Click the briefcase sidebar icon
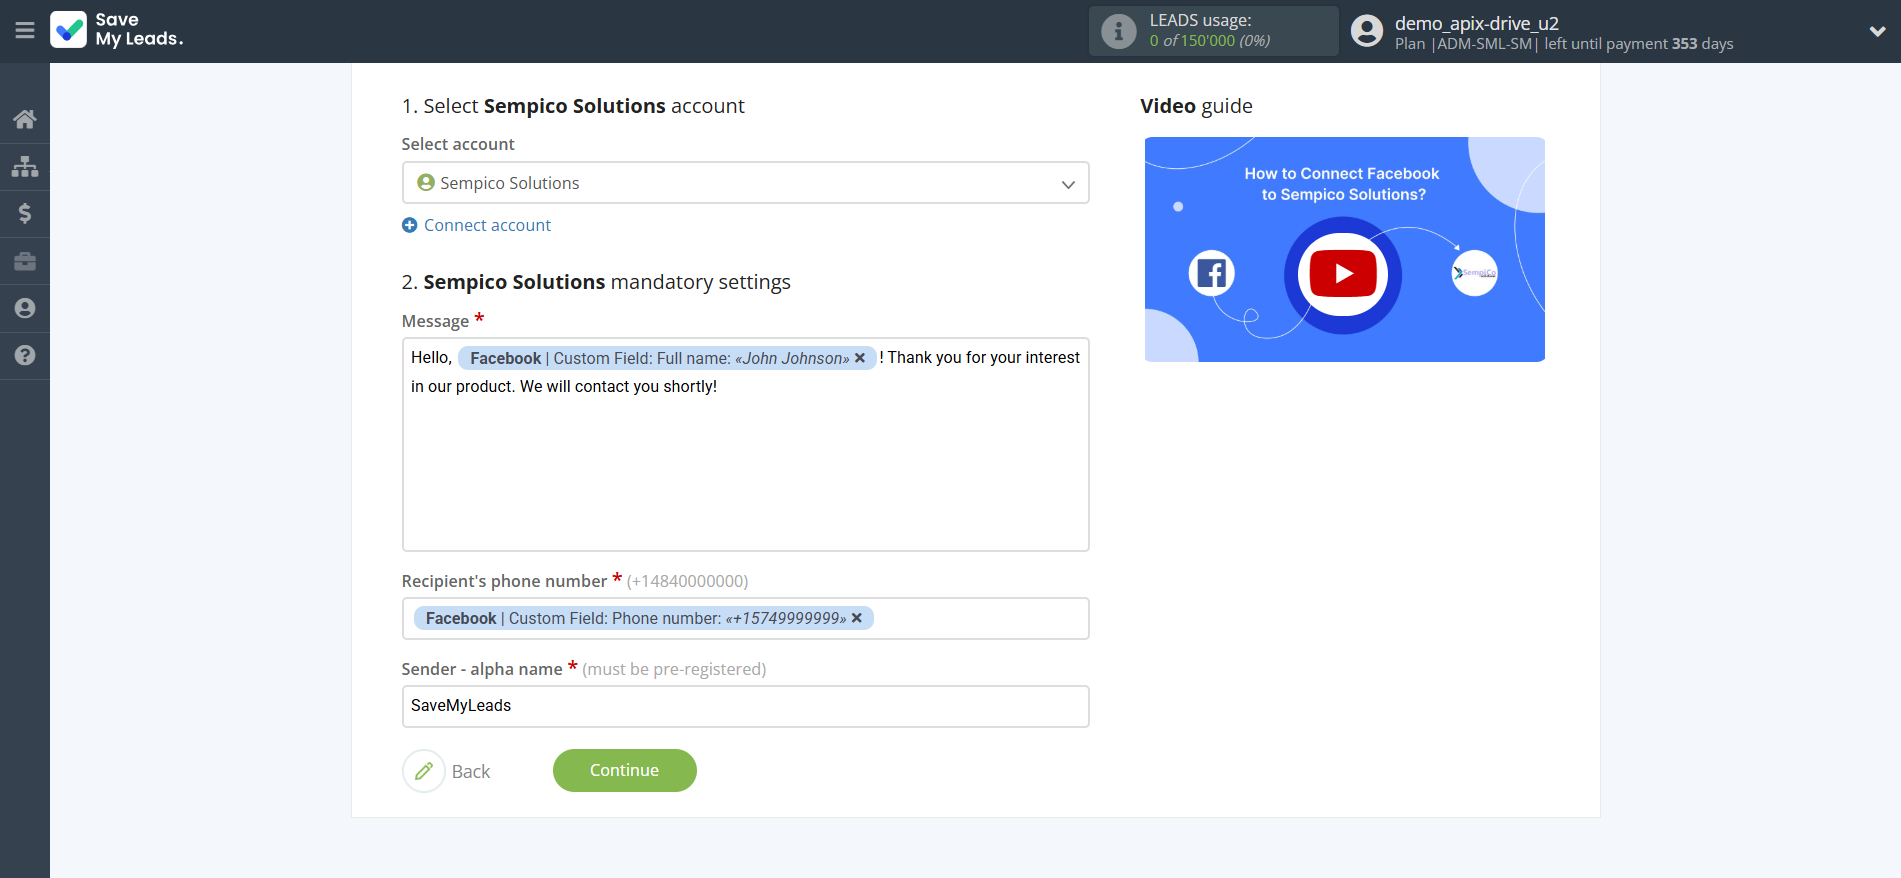 [x=25, y=261]
